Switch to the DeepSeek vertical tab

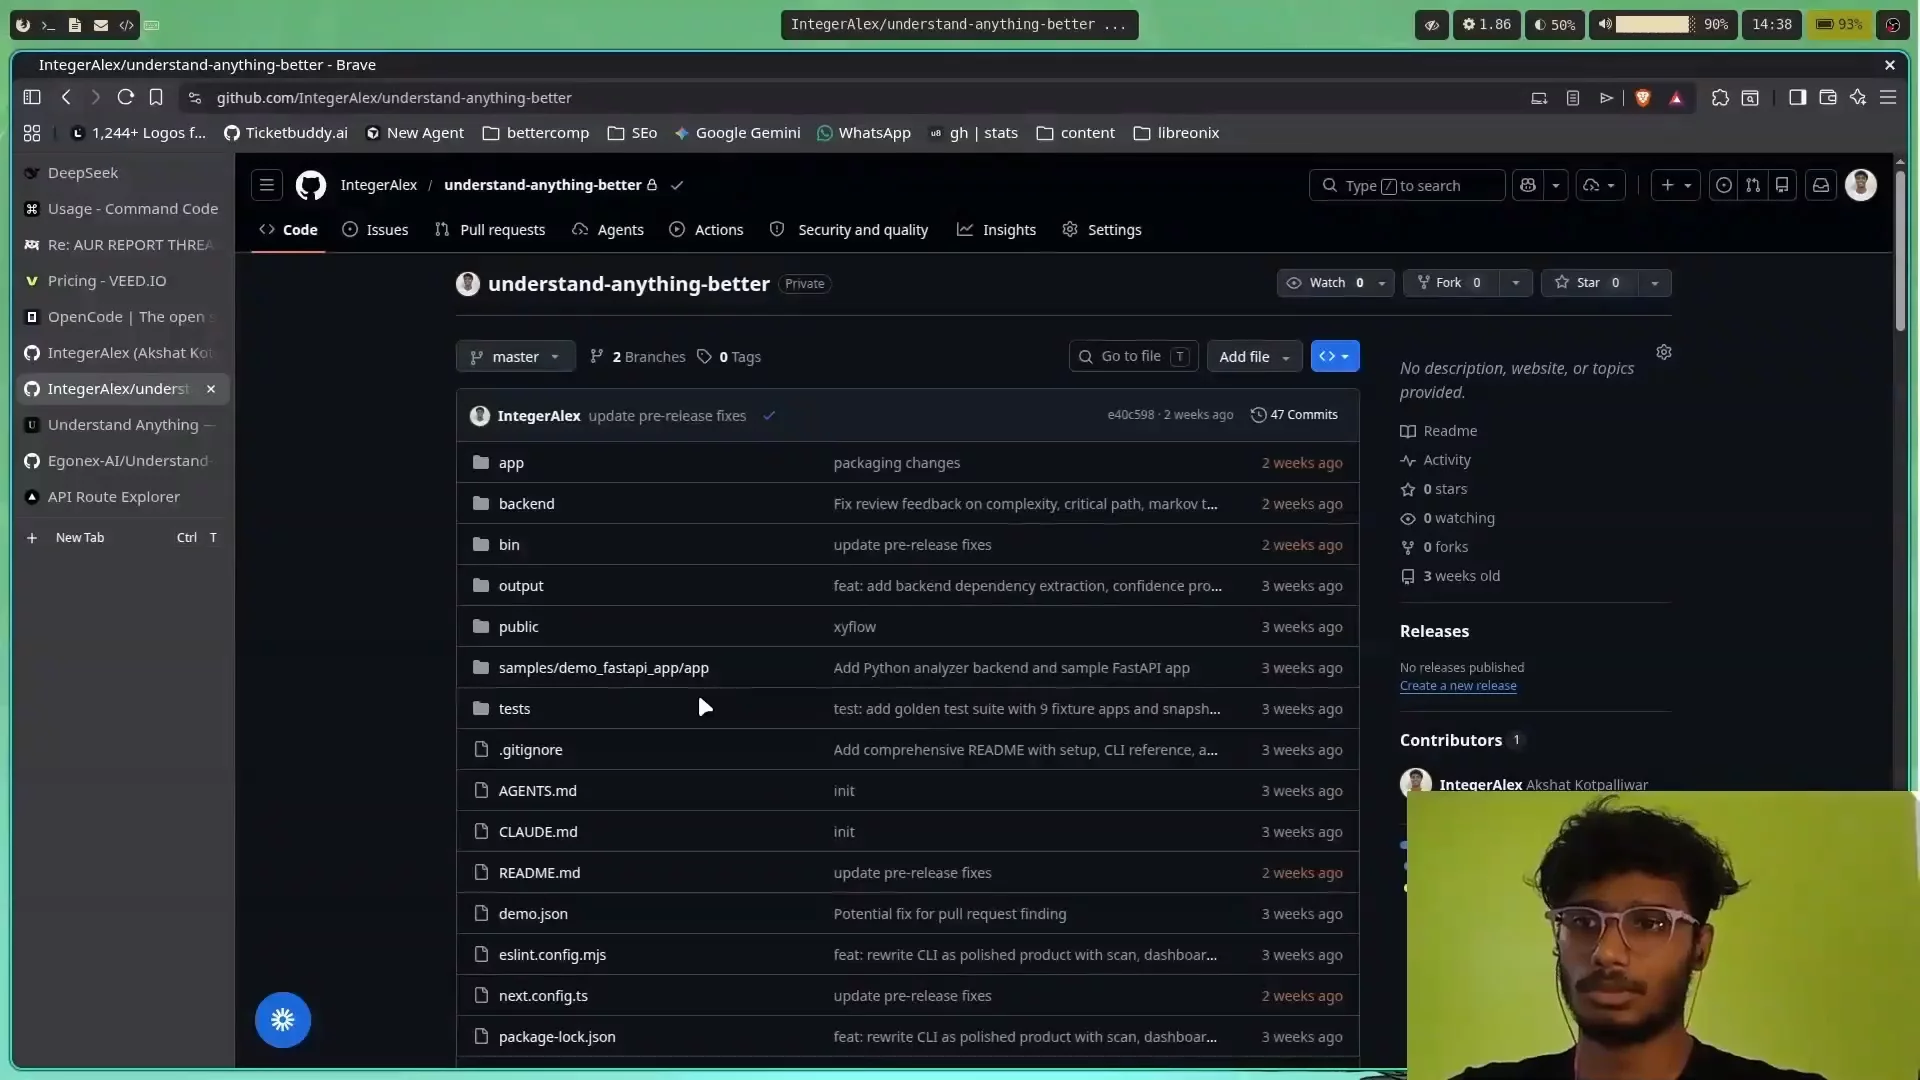click(123, 173)
